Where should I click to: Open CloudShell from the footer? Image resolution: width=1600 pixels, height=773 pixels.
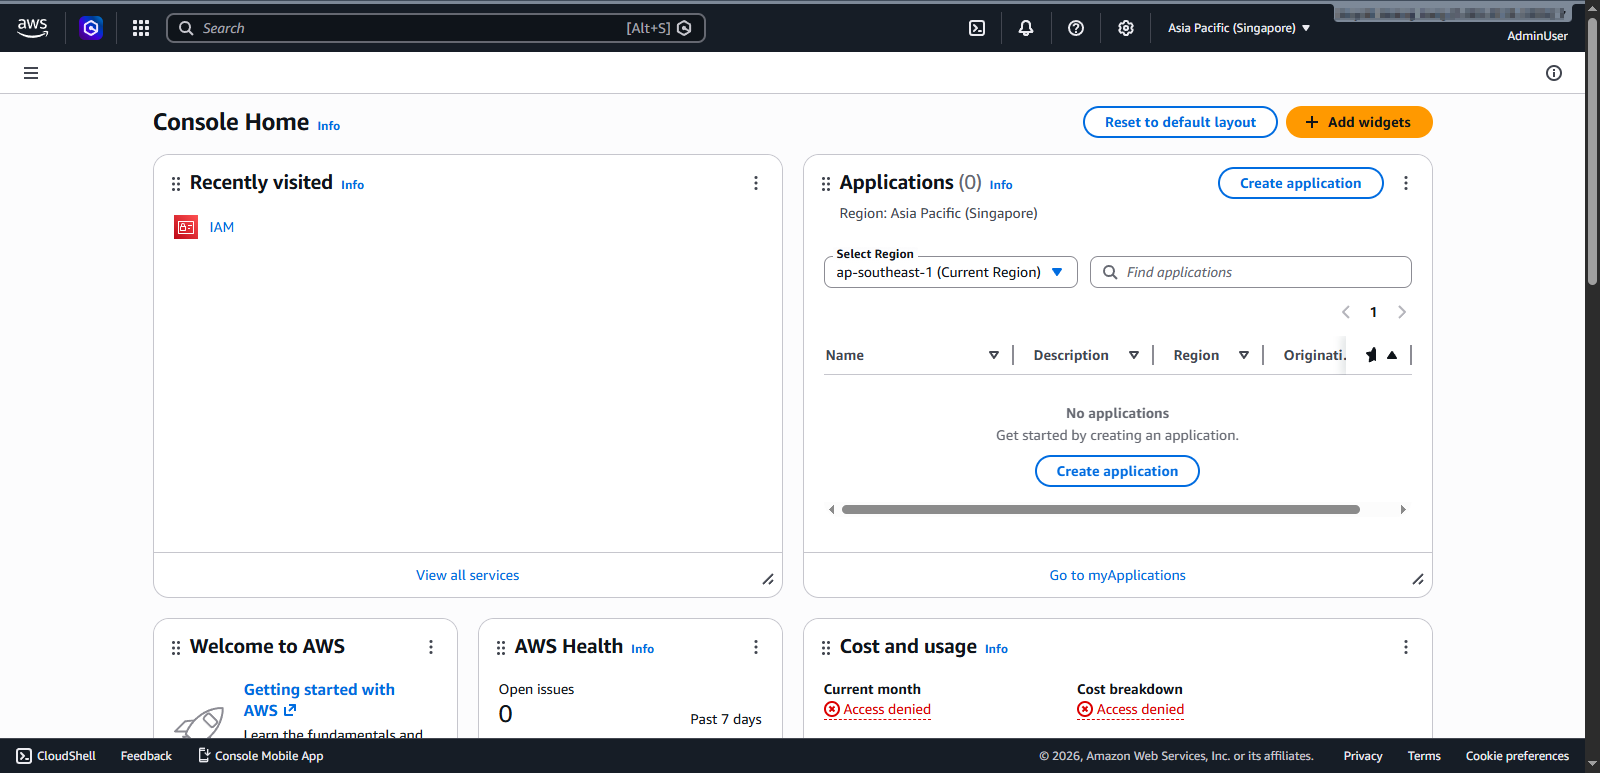coord(56,756)
